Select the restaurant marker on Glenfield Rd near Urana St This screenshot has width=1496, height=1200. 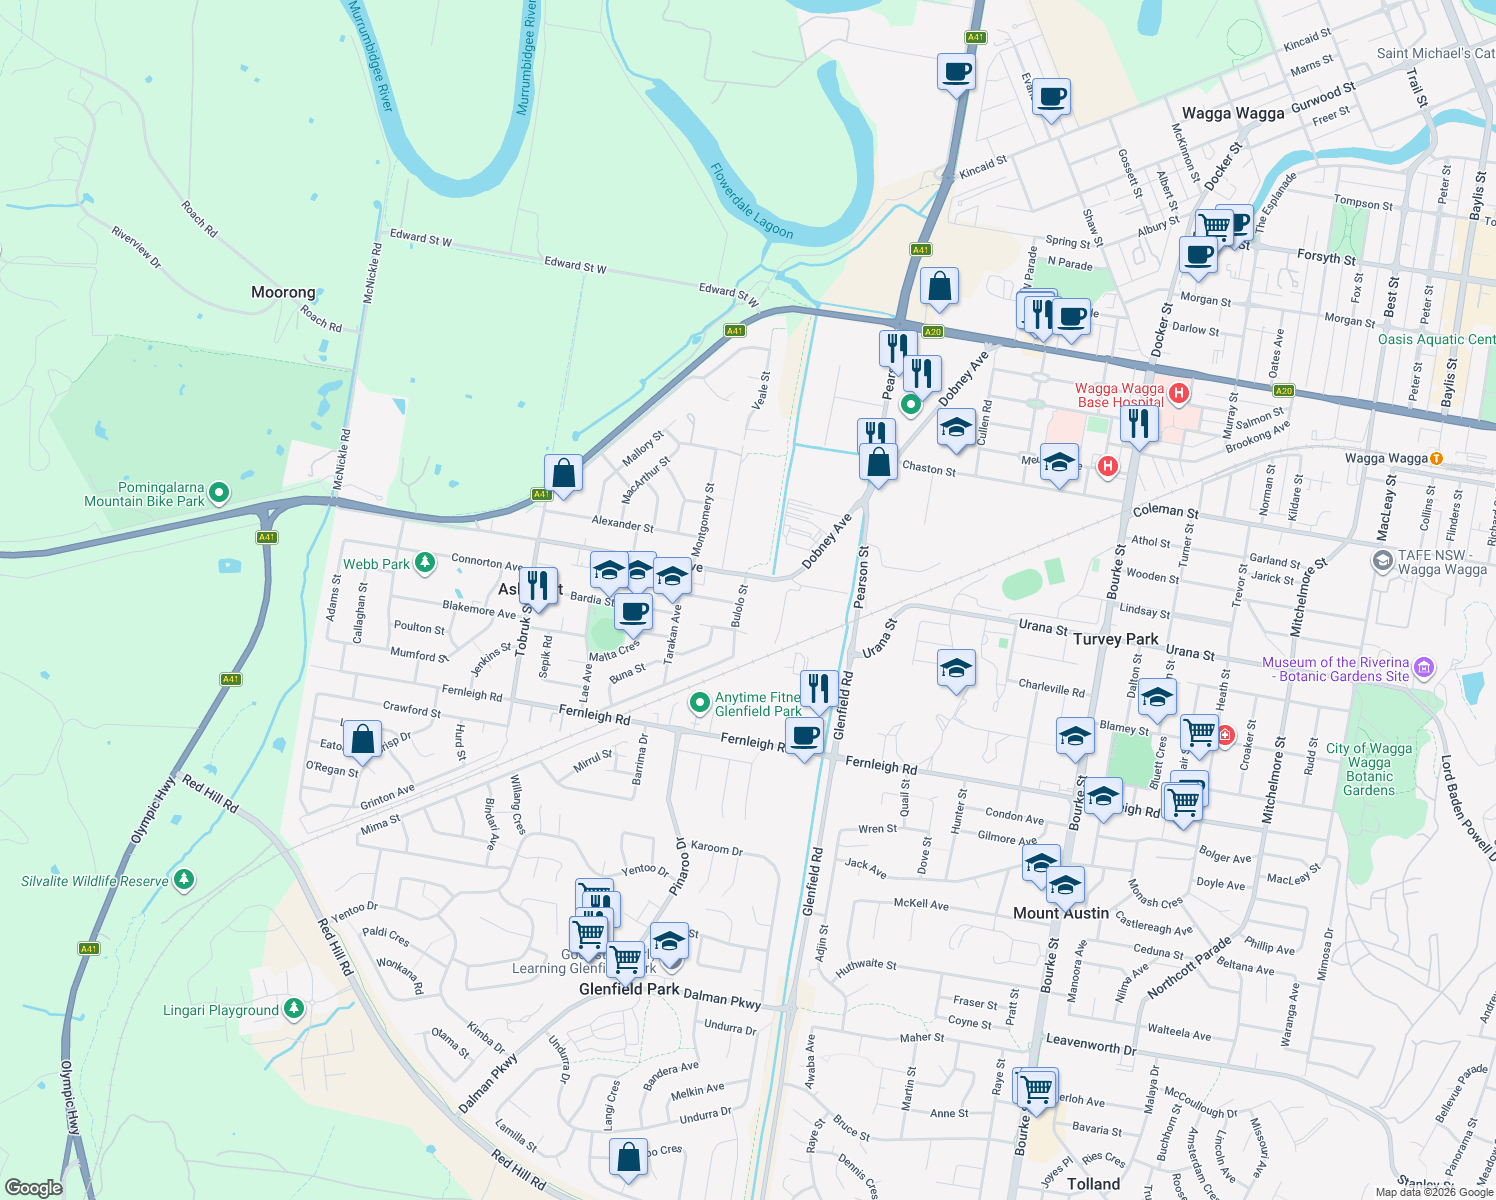(819, 689)
